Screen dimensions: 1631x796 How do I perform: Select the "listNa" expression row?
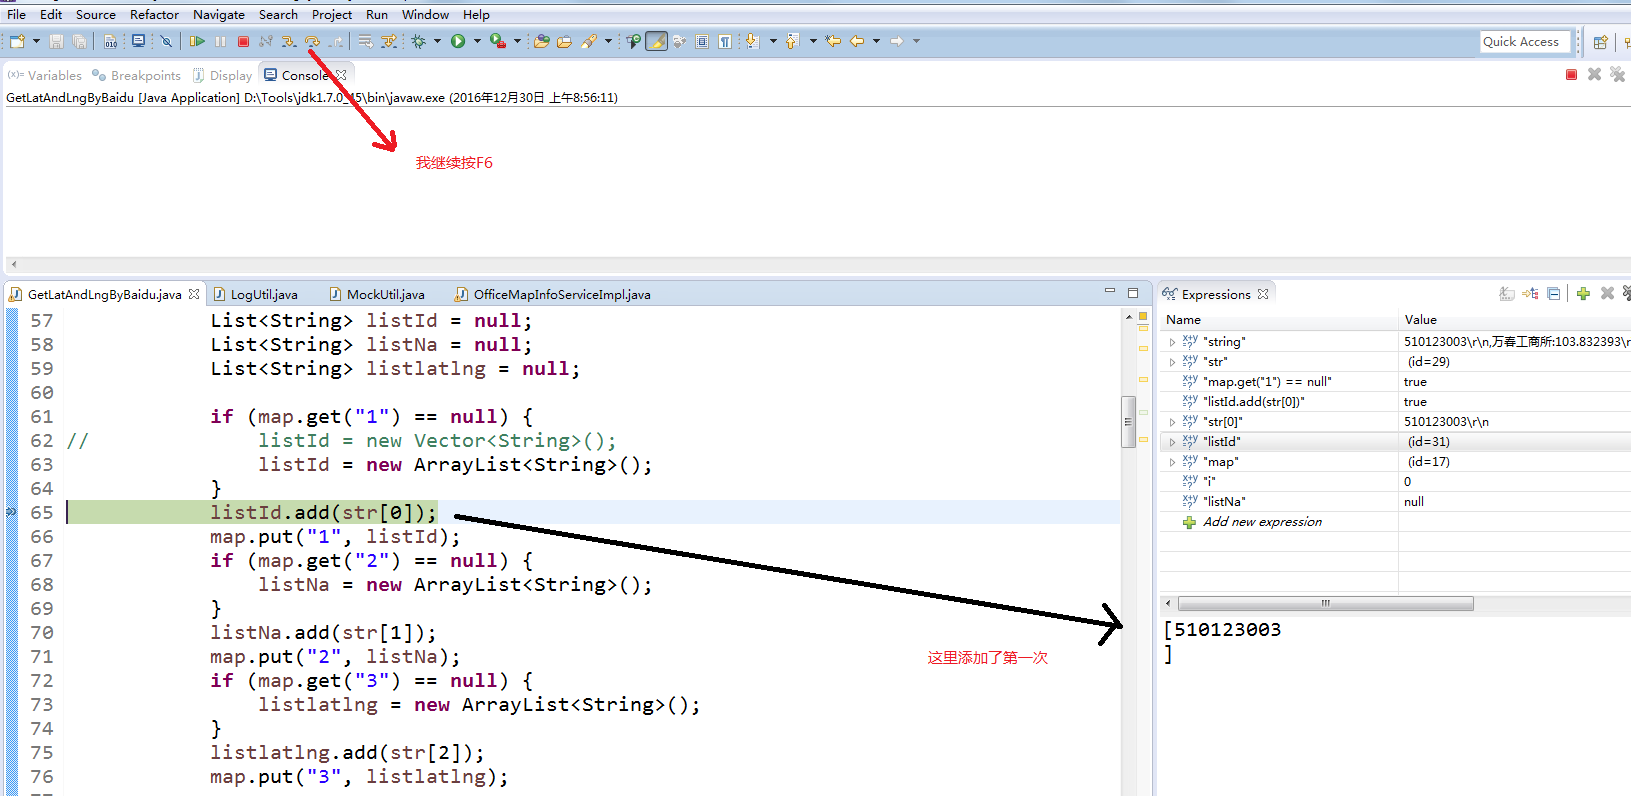click(x=1395, y=502)
